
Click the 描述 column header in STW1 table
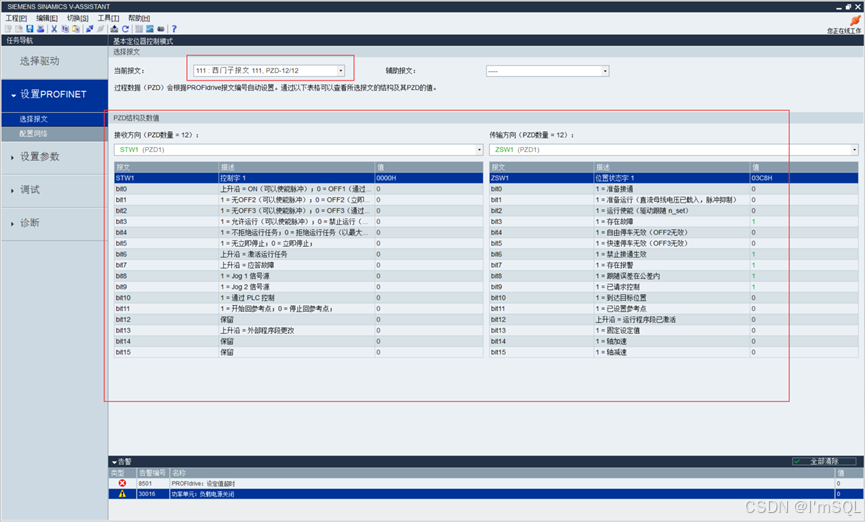tap(297, 167)
